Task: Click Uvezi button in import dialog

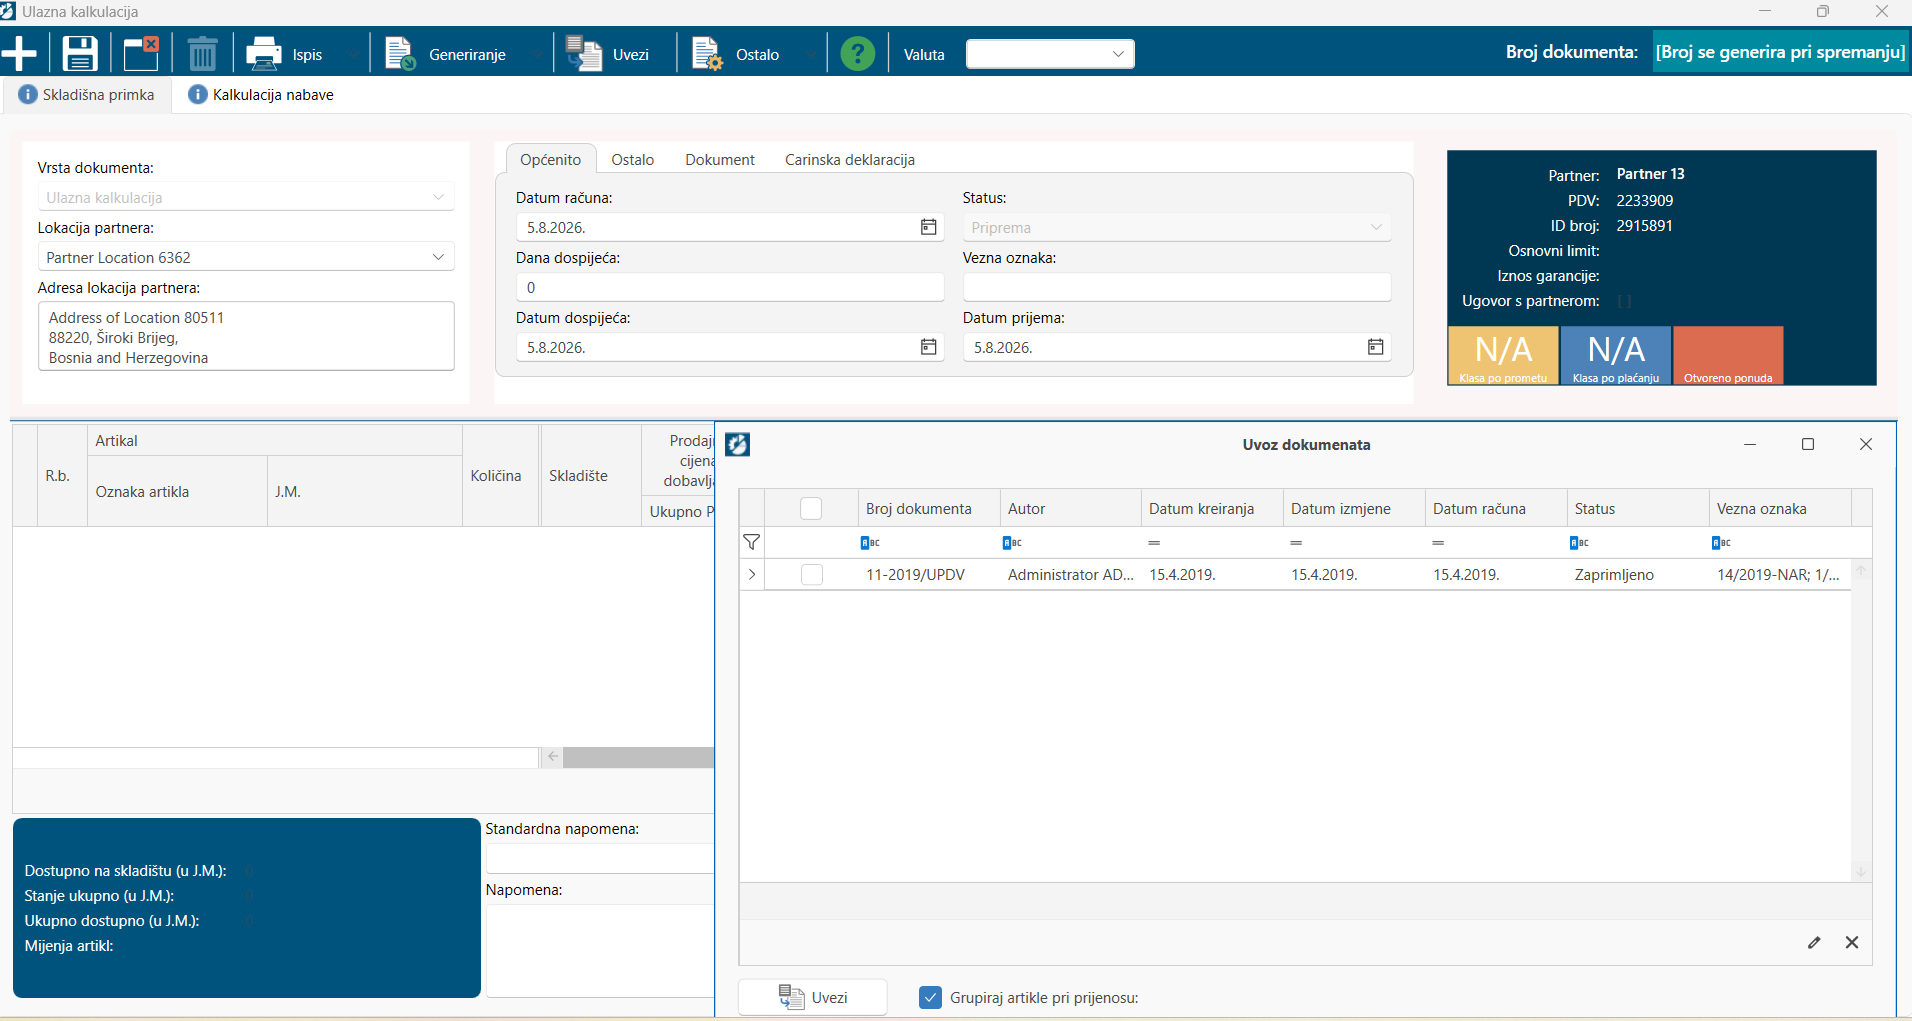Action: tap(813, 997)
